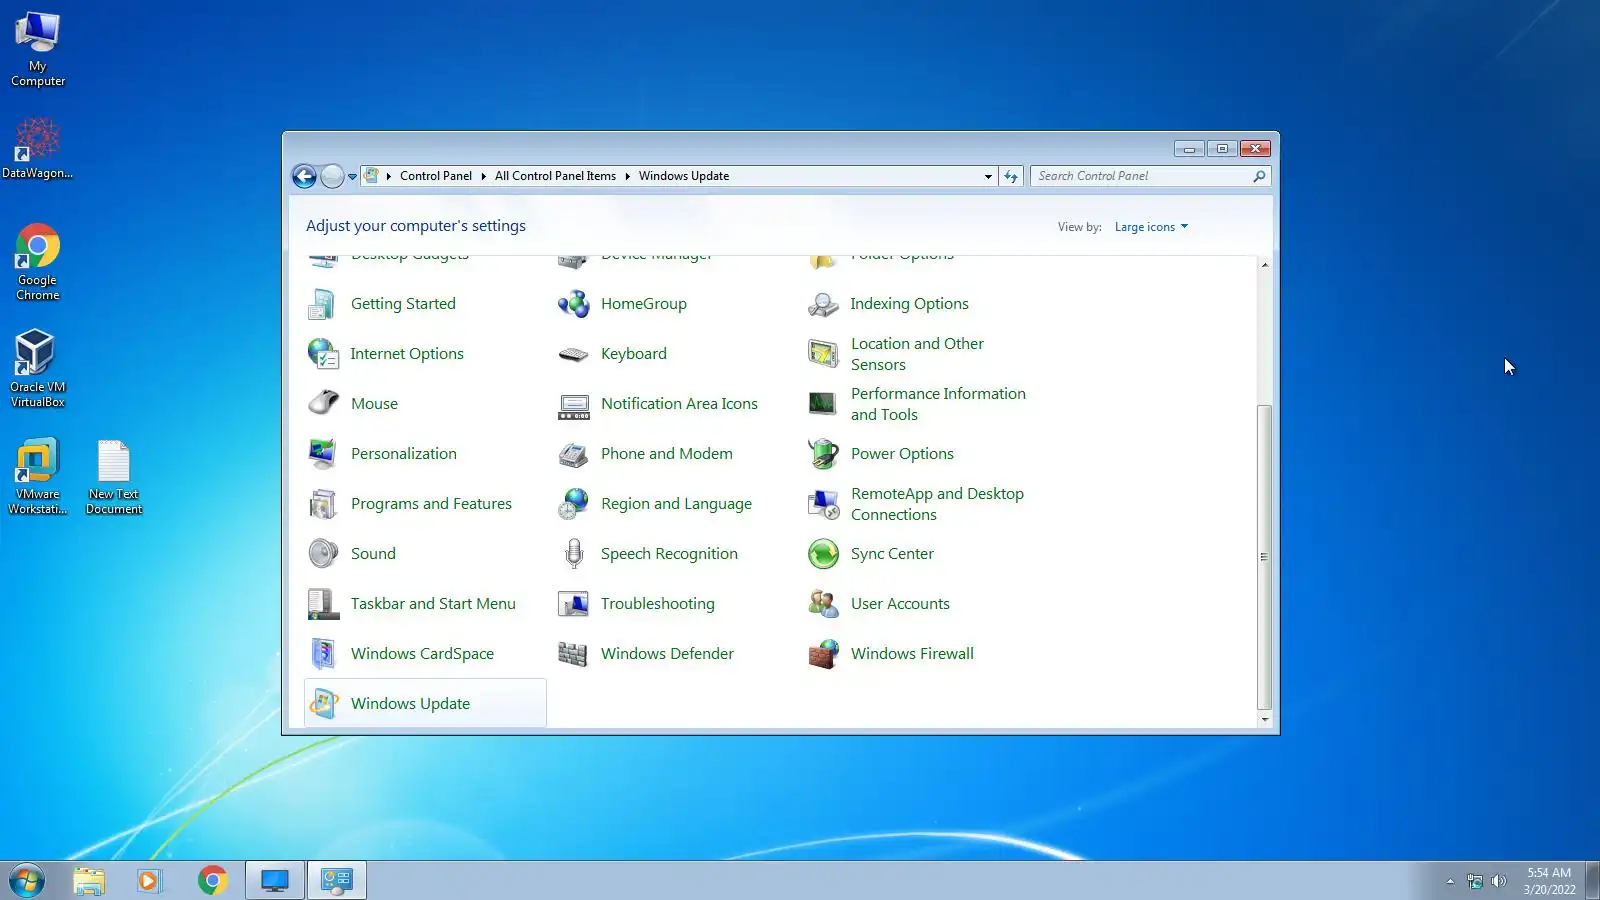Open Speech Recognition microphone icon

[573, 554]
